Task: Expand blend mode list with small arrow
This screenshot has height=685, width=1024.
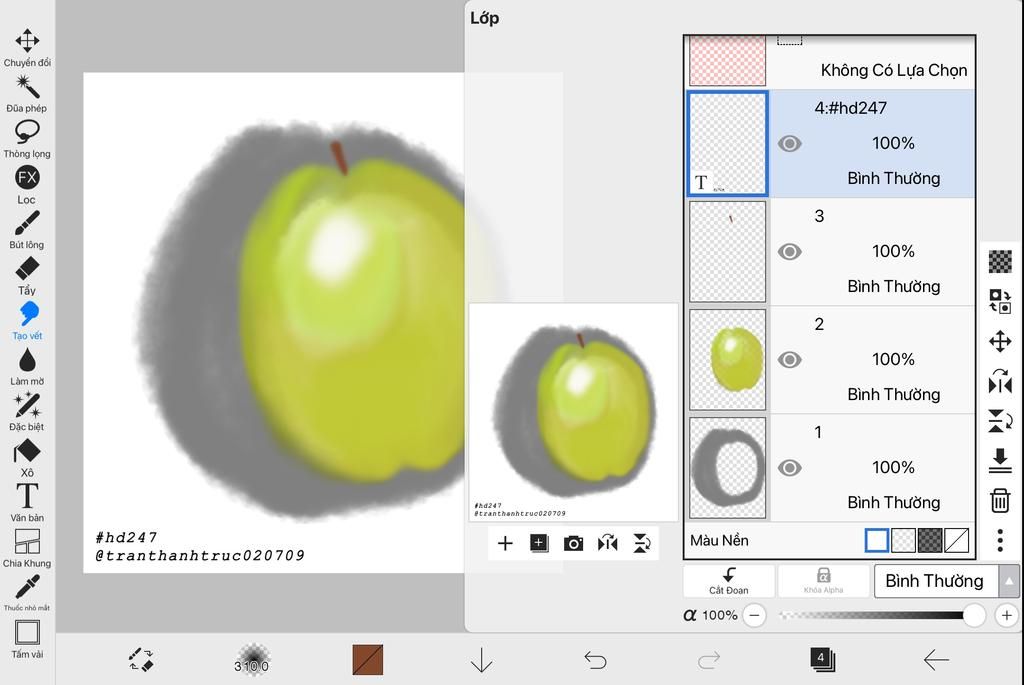Action: (x=1009, y=581)
